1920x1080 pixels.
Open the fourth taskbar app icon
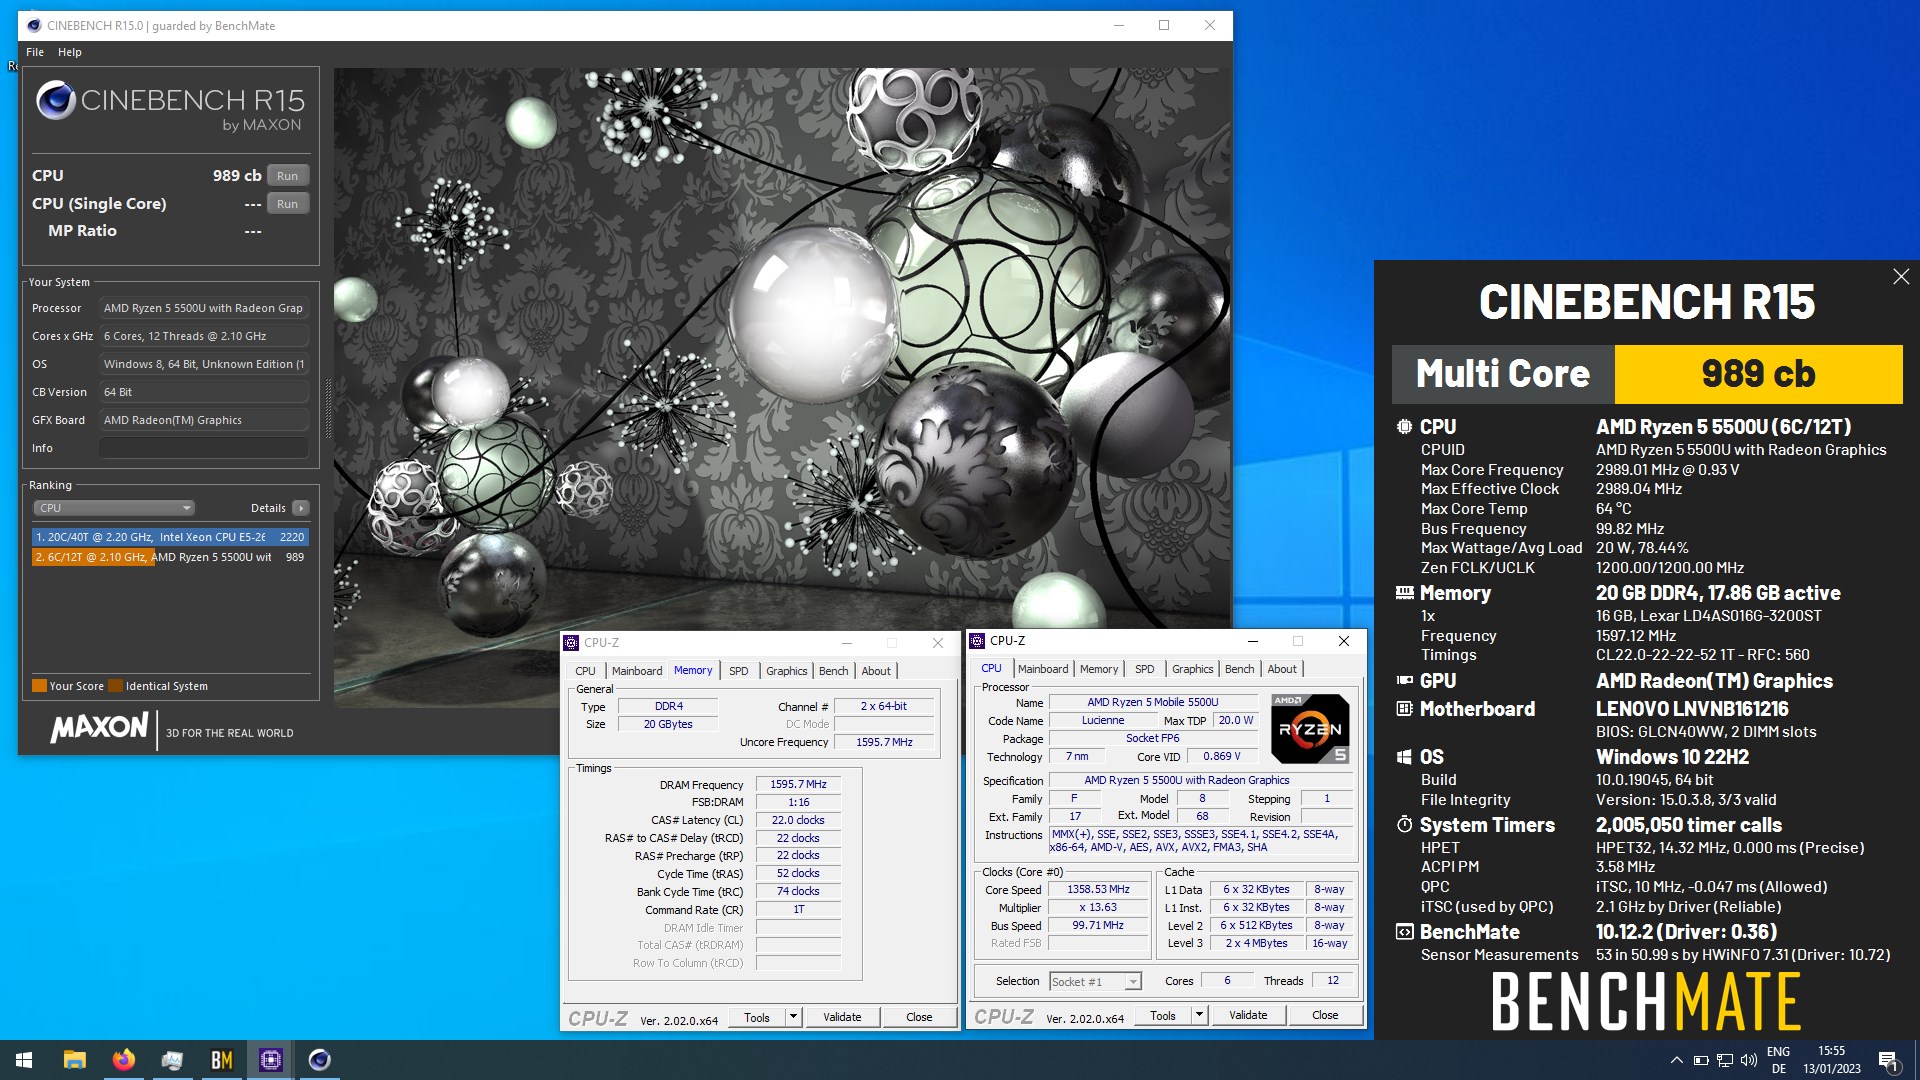(172, 1060)
